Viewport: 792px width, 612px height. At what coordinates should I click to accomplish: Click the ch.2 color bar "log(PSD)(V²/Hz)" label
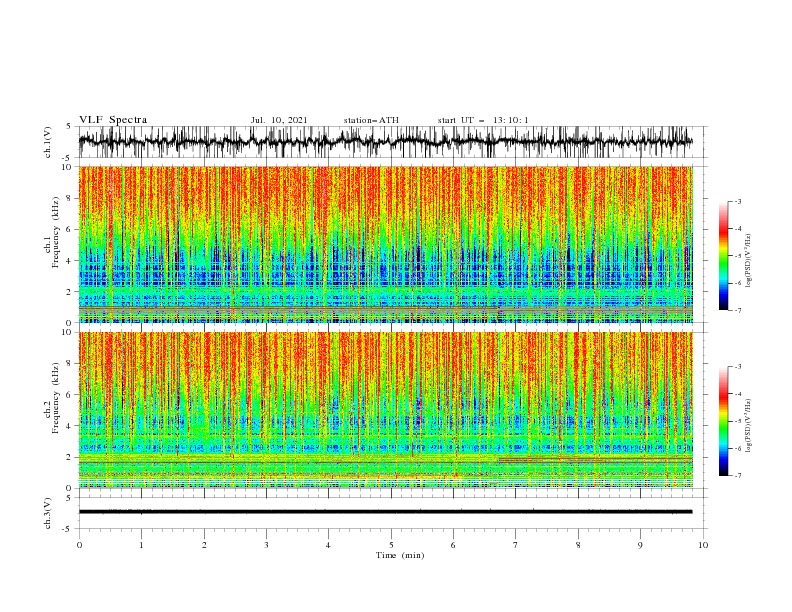coord(749,426)
